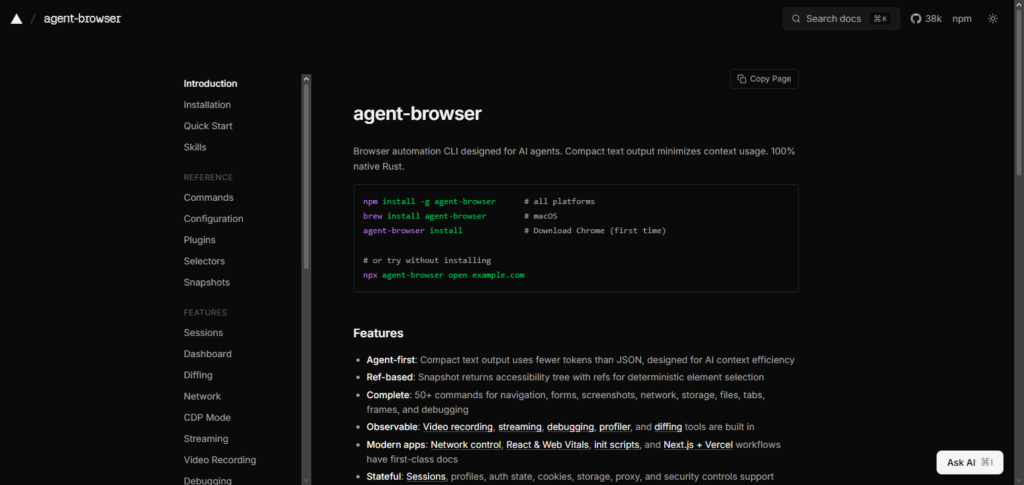Open the Commands reference page

click(x=208, y=198)
